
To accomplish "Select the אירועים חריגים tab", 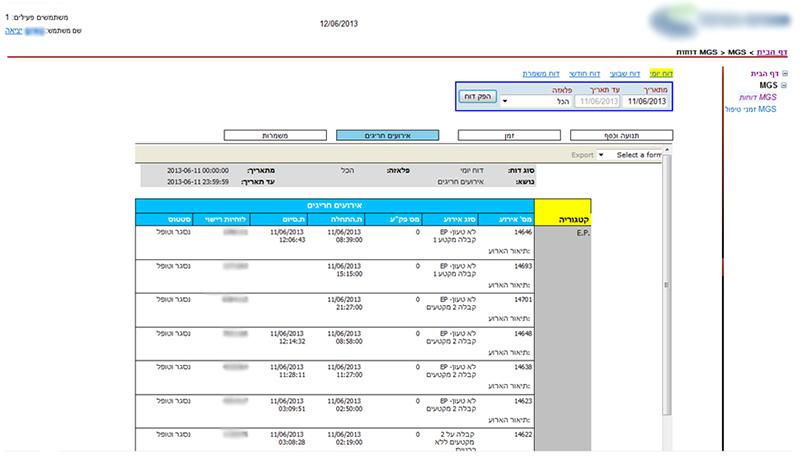I will tap(387, 135).
